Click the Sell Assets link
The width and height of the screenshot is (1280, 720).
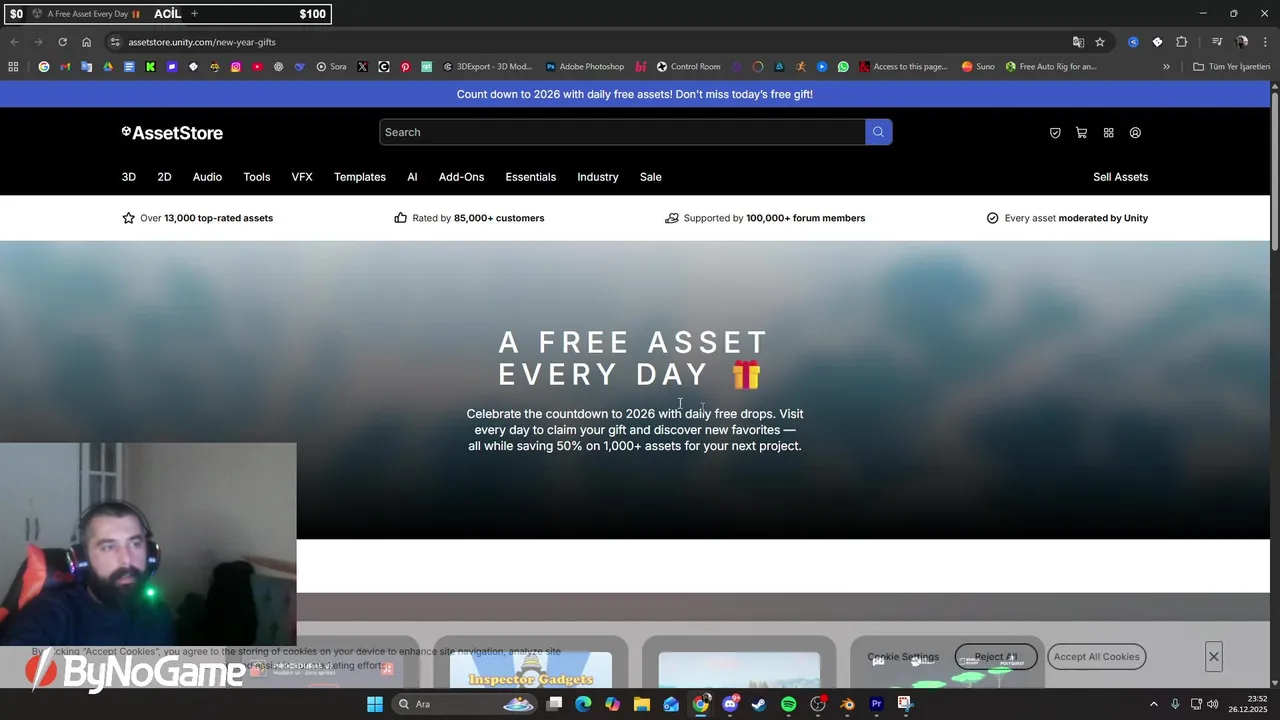point(1120,177)
